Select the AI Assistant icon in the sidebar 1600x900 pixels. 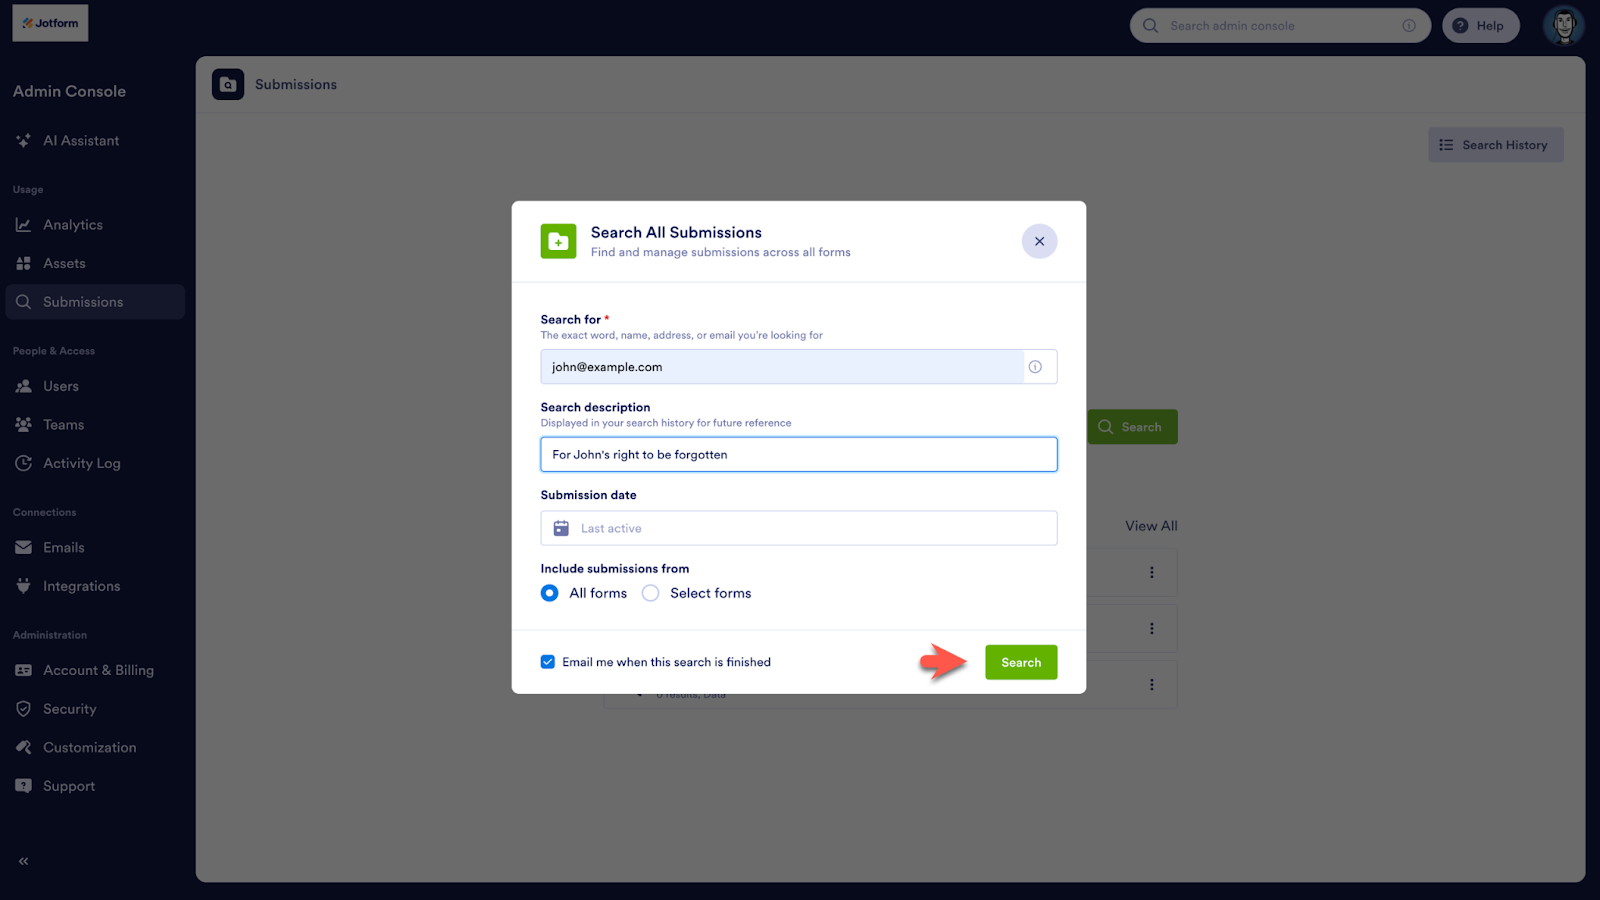(x=23, y=140)
